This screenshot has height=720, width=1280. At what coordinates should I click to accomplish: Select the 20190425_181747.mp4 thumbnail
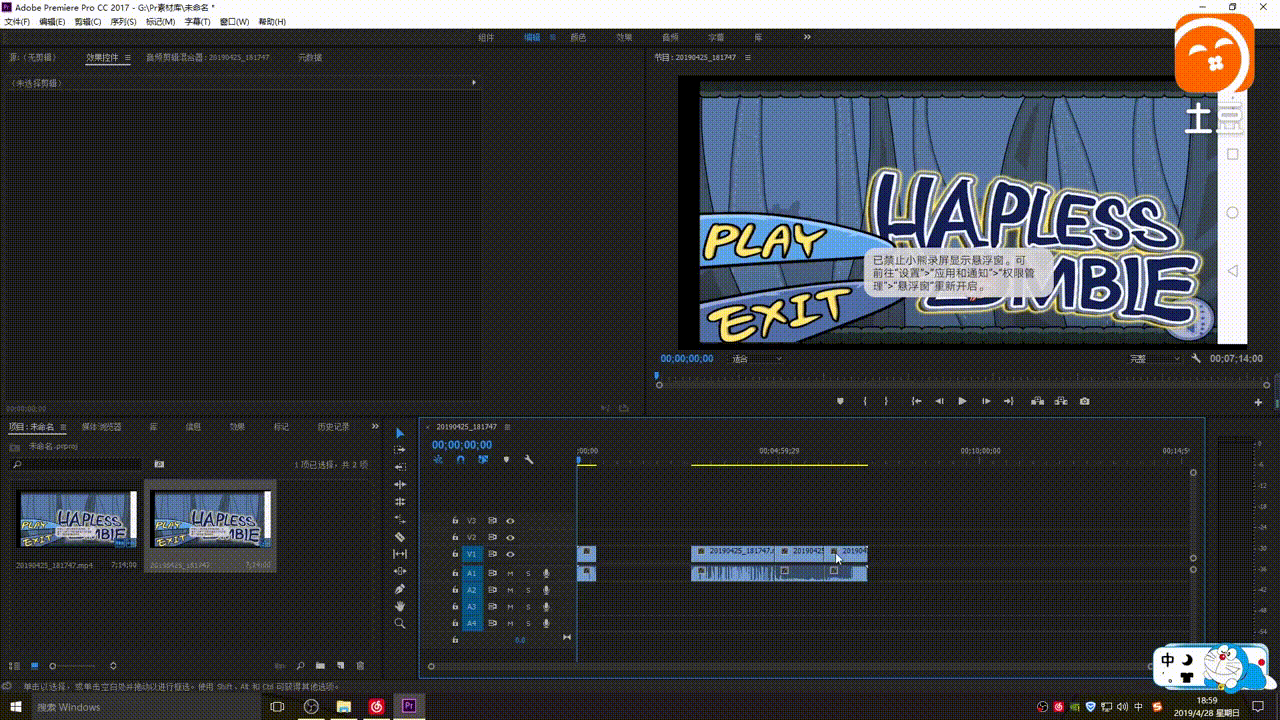tap(76, 519)
